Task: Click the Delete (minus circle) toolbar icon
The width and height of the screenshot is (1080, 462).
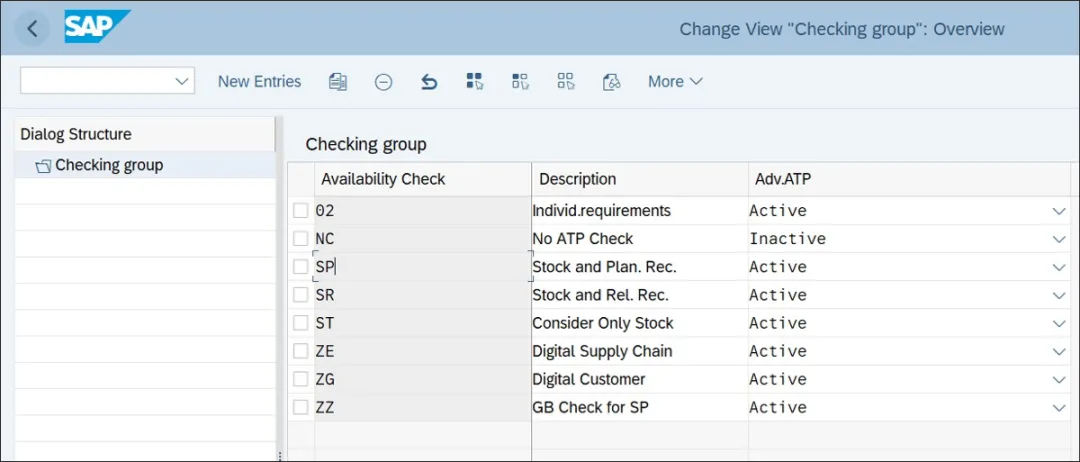Action: click(383, 82)
